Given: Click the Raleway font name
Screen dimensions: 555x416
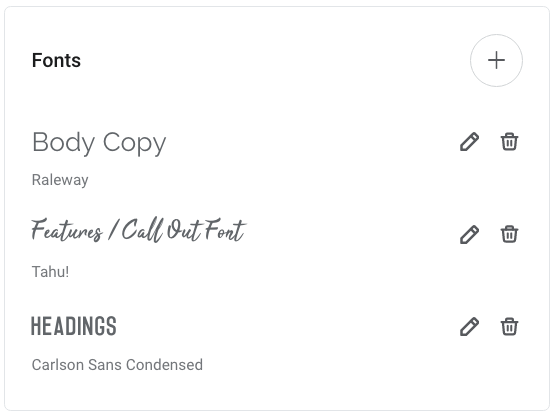Looking at the screenshot, I should click(x=60, y=180).
